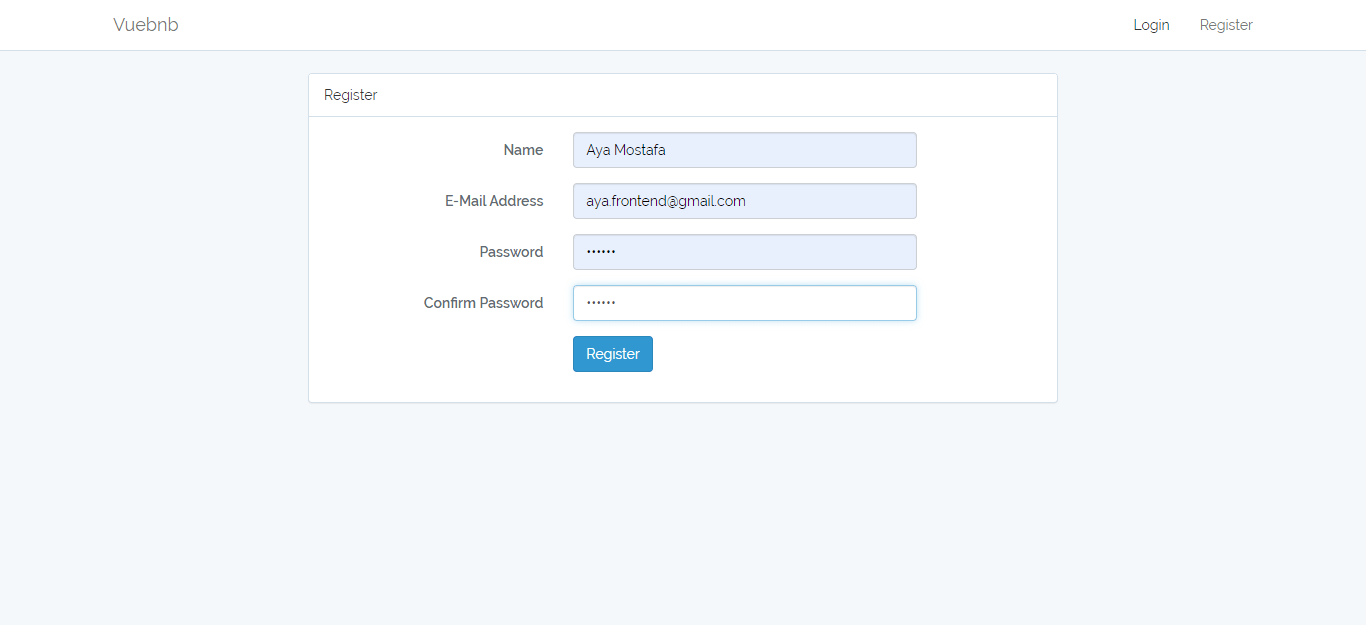Viewport: 1366px width, 625px height.
Task: Focus the Confirm Password field
Action: tap(744, 303)
